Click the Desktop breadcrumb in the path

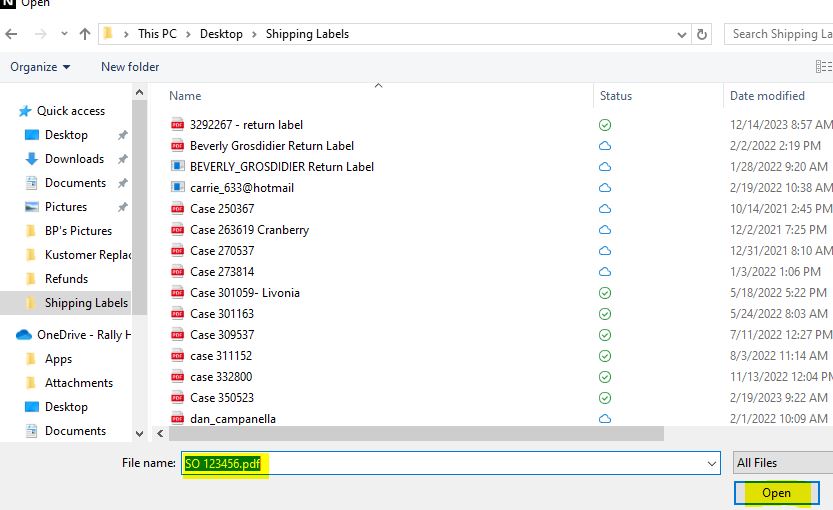221,34
